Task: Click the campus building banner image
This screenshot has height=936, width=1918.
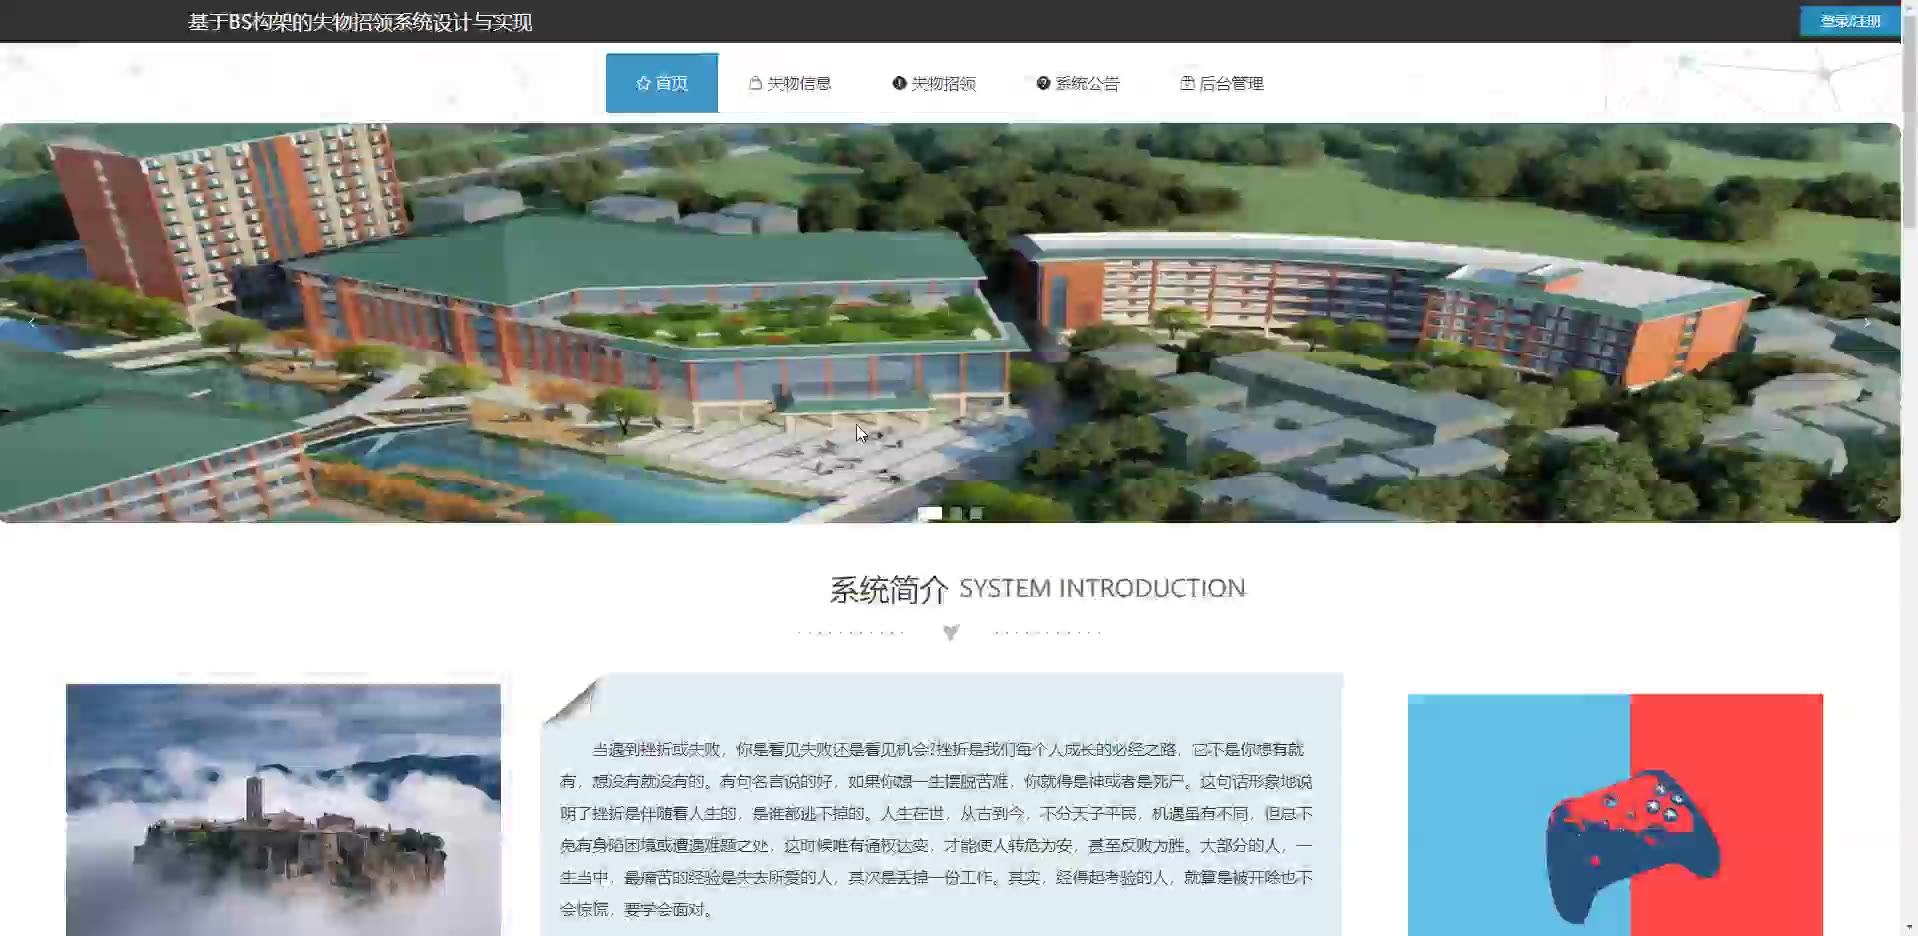Action: point(950,322)
